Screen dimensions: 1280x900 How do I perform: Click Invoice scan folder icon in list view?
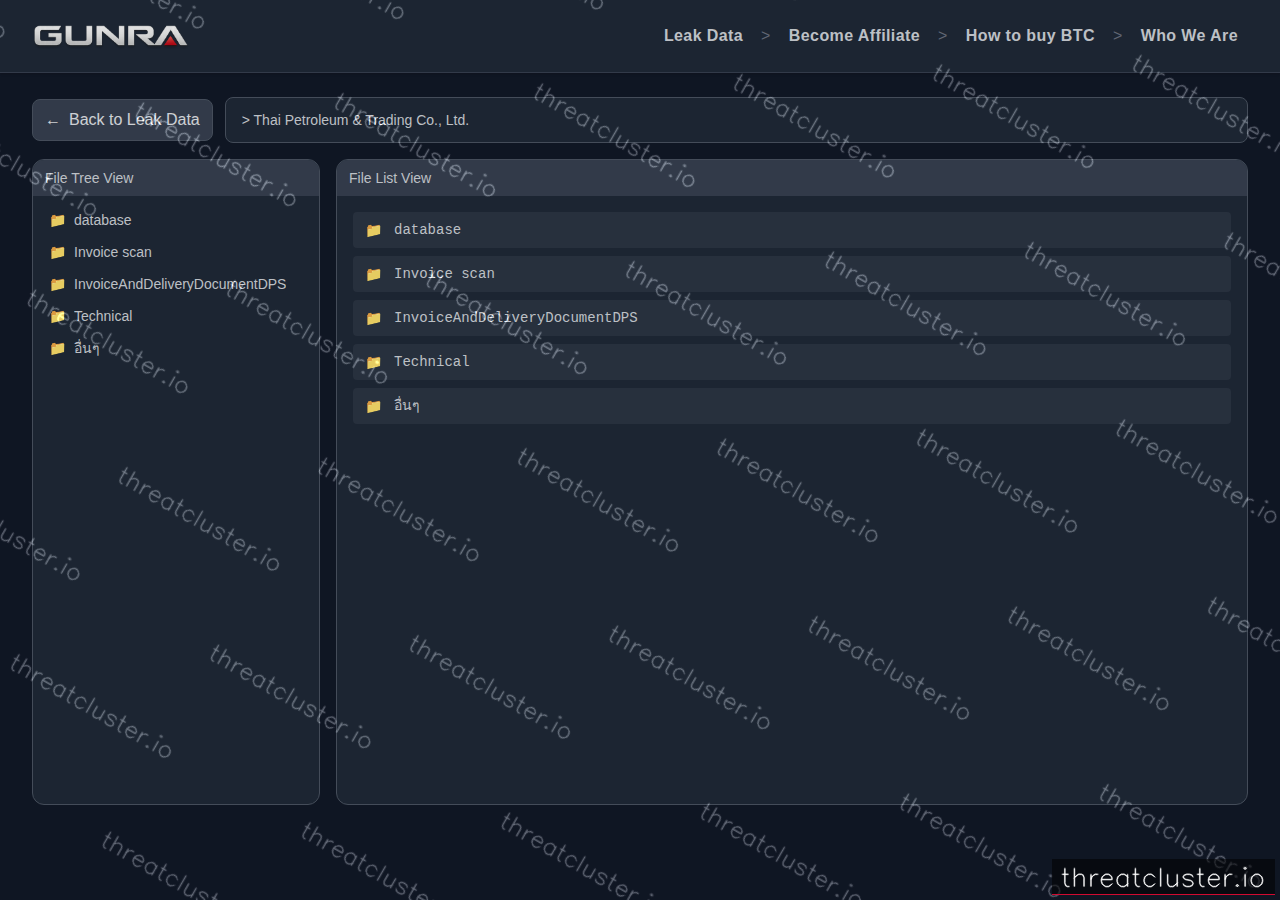[x=373, y=274]
